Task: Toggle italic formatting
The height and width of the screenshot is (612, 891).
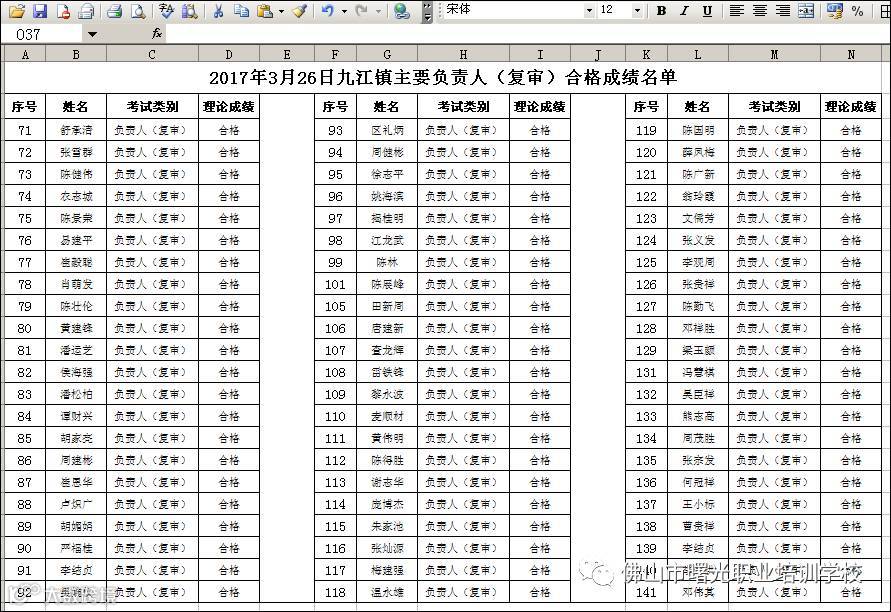Action: (x=685, y=10)
